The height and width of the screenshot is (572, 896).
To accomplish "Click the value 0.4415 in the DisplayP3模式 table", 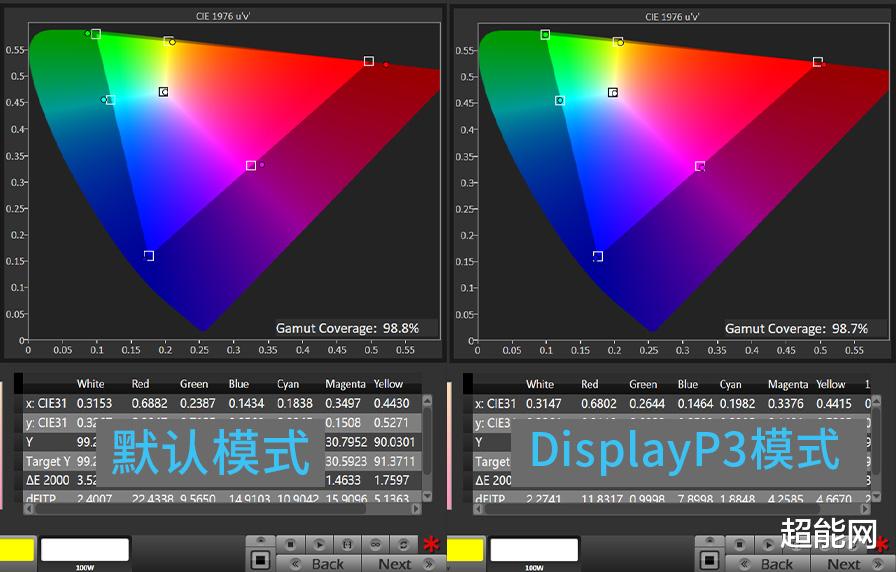I will click(x=834, y=403).
